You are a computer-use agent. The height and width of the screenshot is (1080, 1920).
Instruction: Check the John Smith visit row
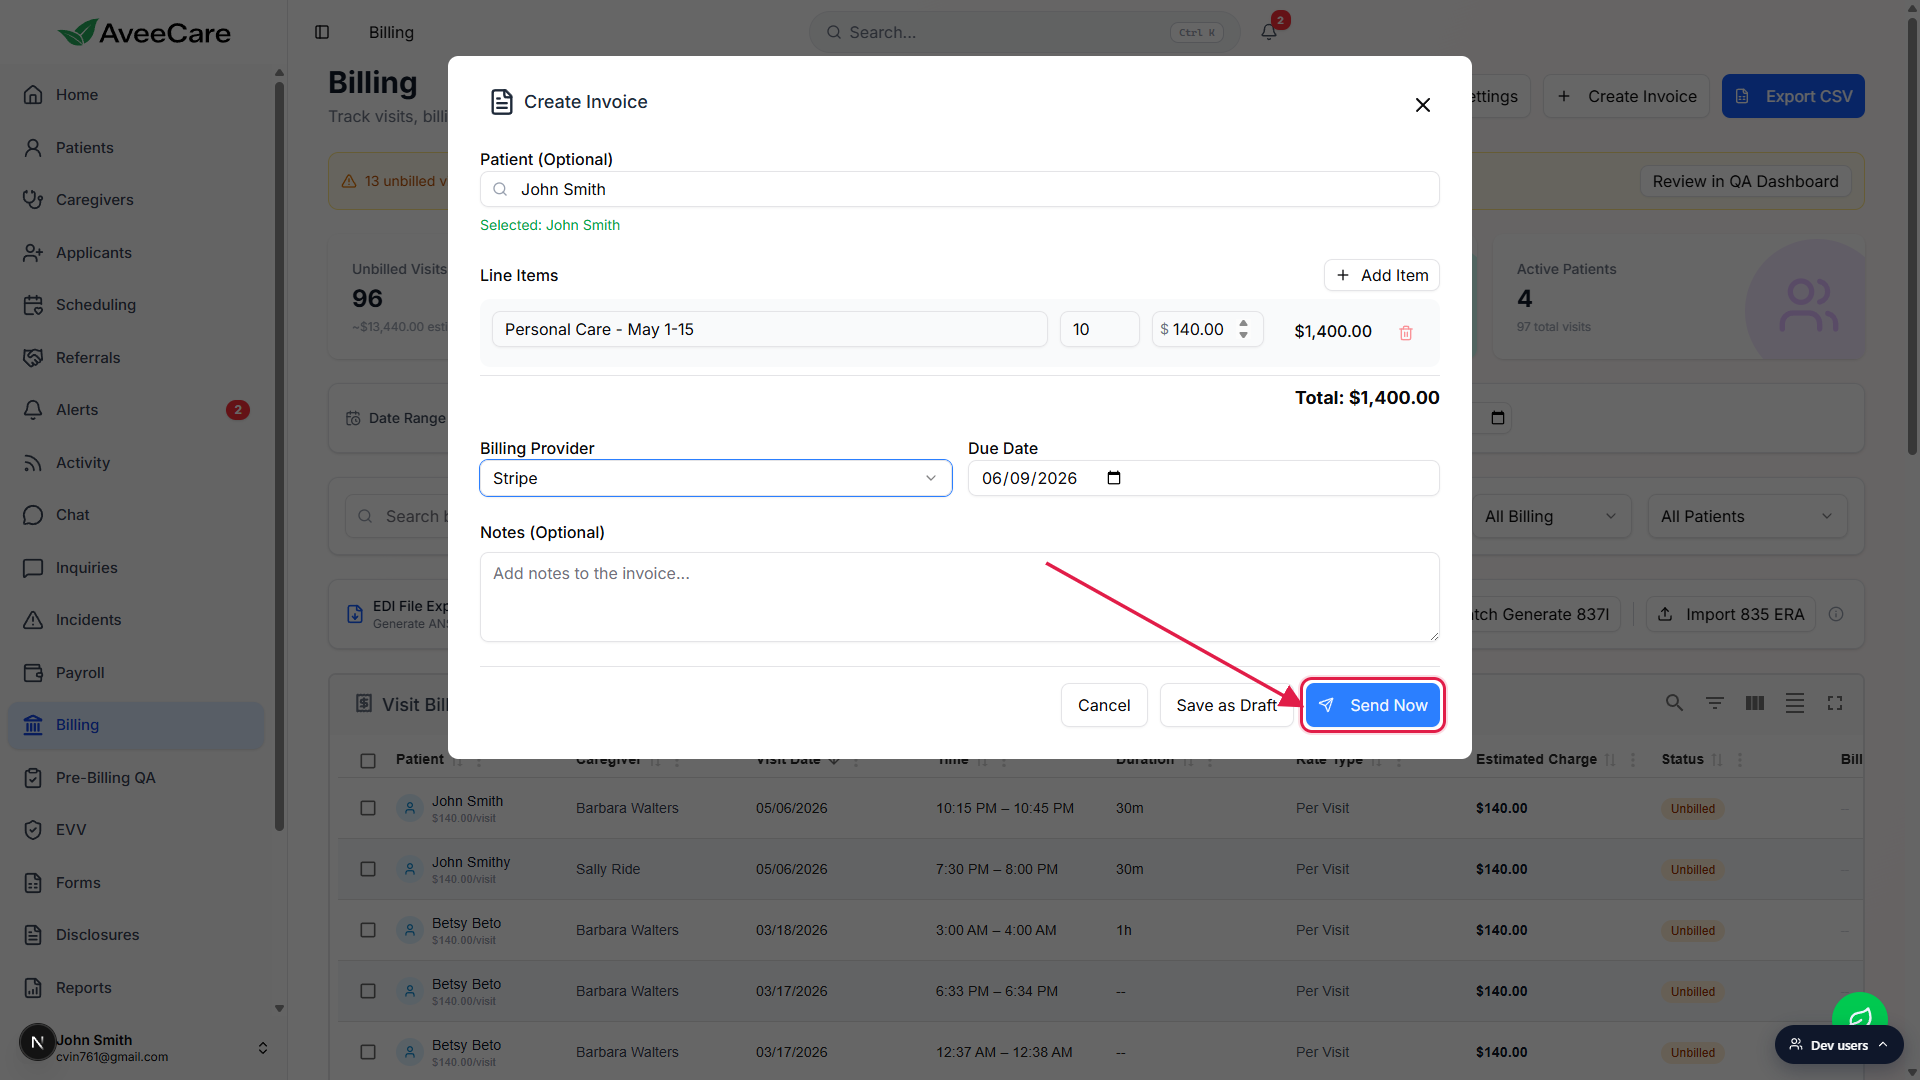[x=368, y=808]
